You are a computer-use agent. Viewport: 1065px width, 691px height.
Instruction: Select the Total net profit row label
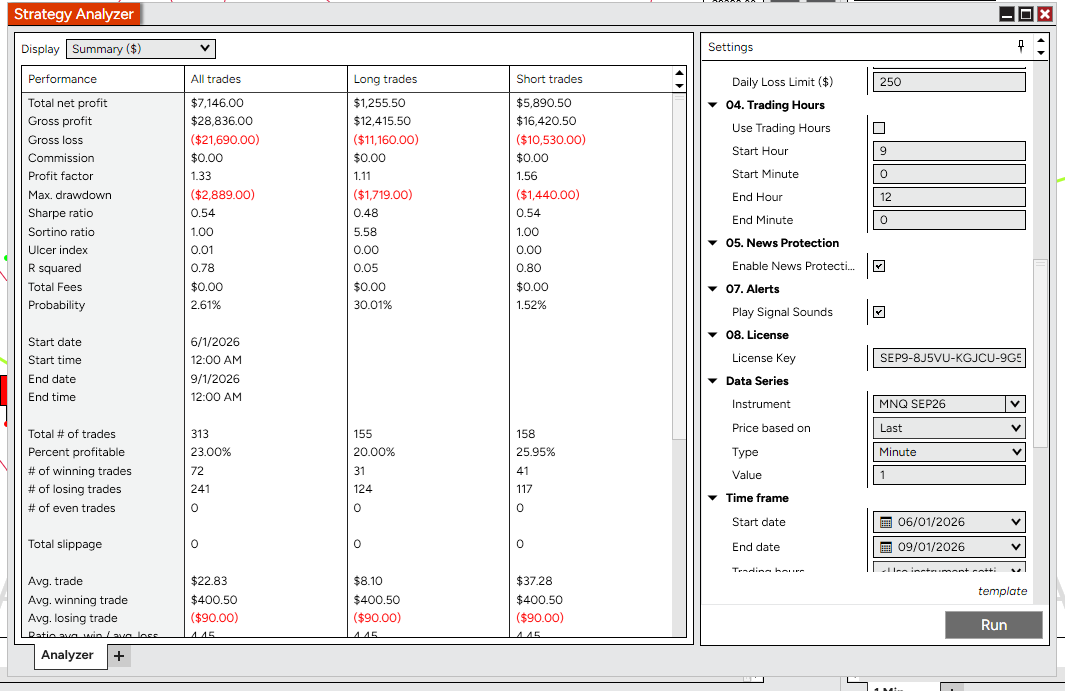[x=68, y=103]
